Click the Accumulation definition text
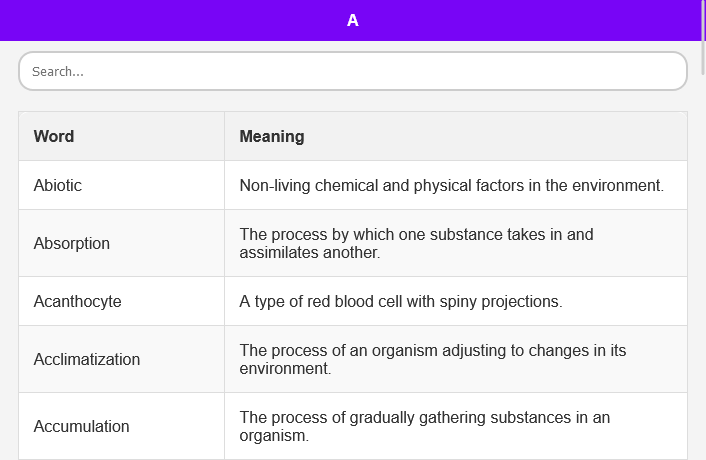This screenshot has width=706, height=460. 424,426
